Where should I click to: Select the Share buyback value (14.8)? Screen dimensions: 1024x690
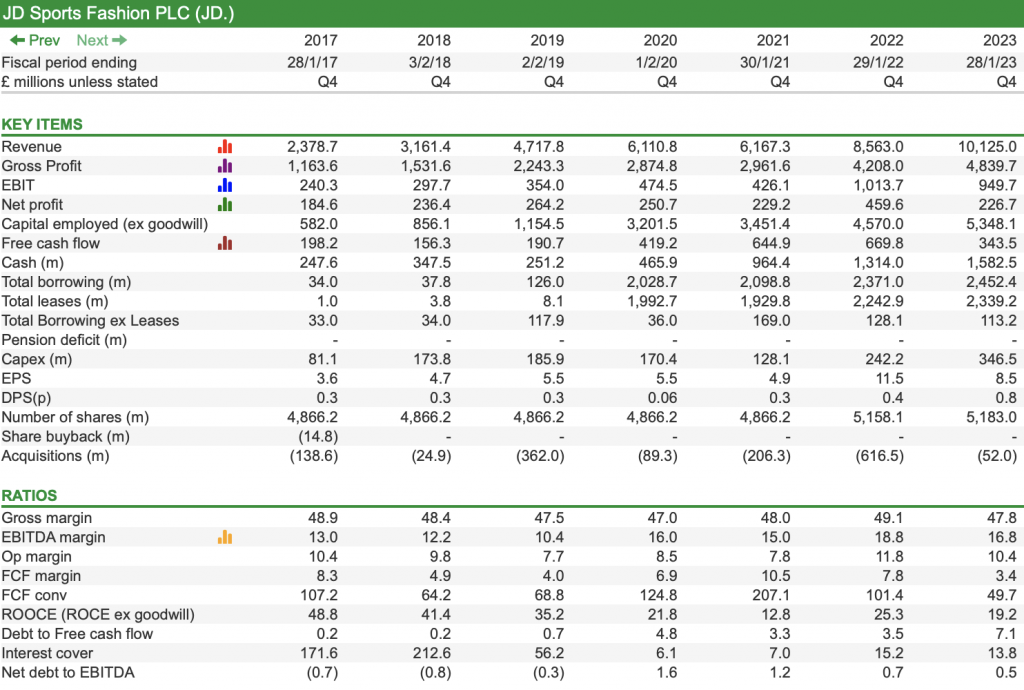click(319, 437)
